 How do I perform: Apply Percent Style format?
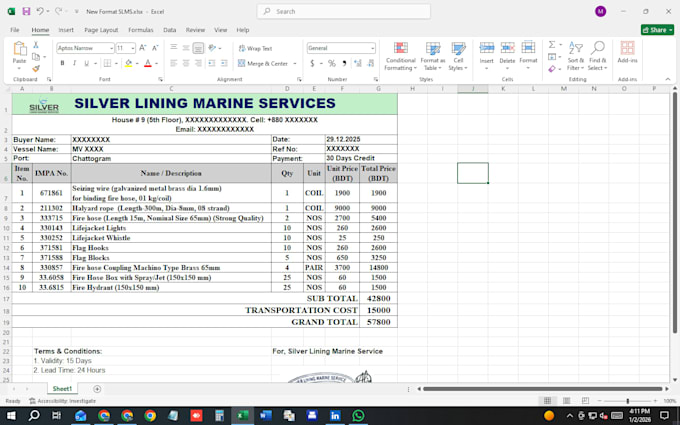(x=332, y=63)
